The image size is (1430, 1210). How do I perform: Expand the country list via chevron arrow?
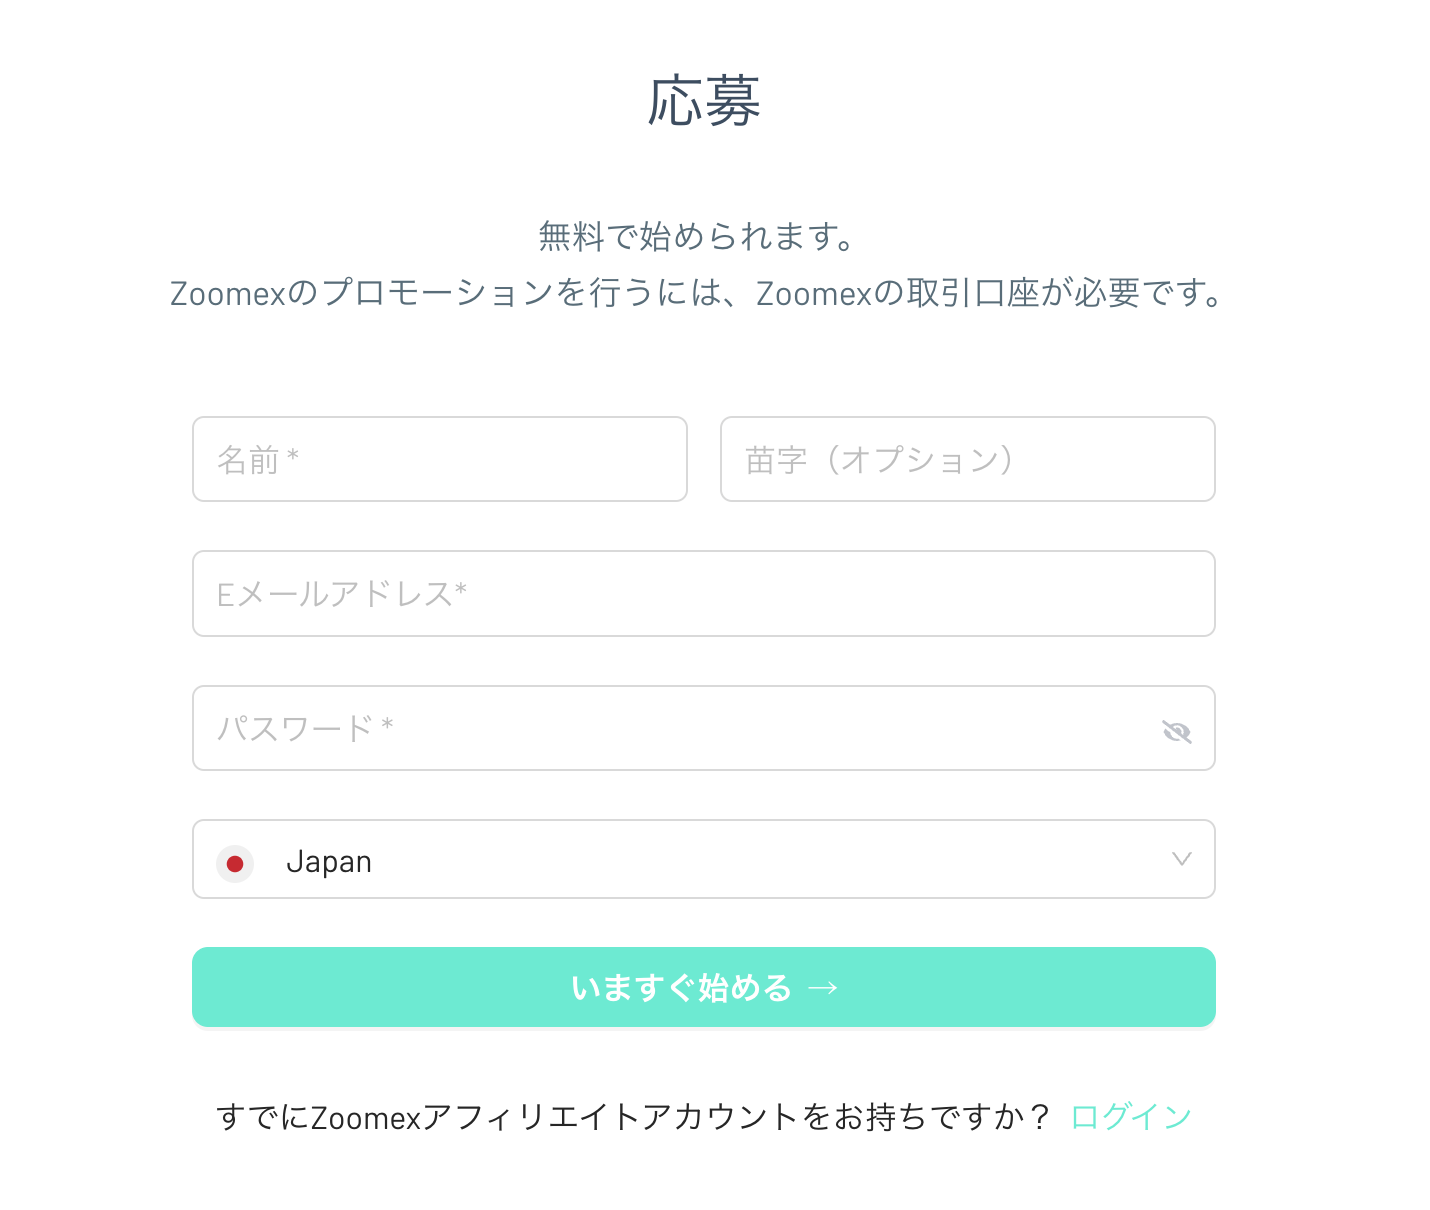tap(1182, 859)
